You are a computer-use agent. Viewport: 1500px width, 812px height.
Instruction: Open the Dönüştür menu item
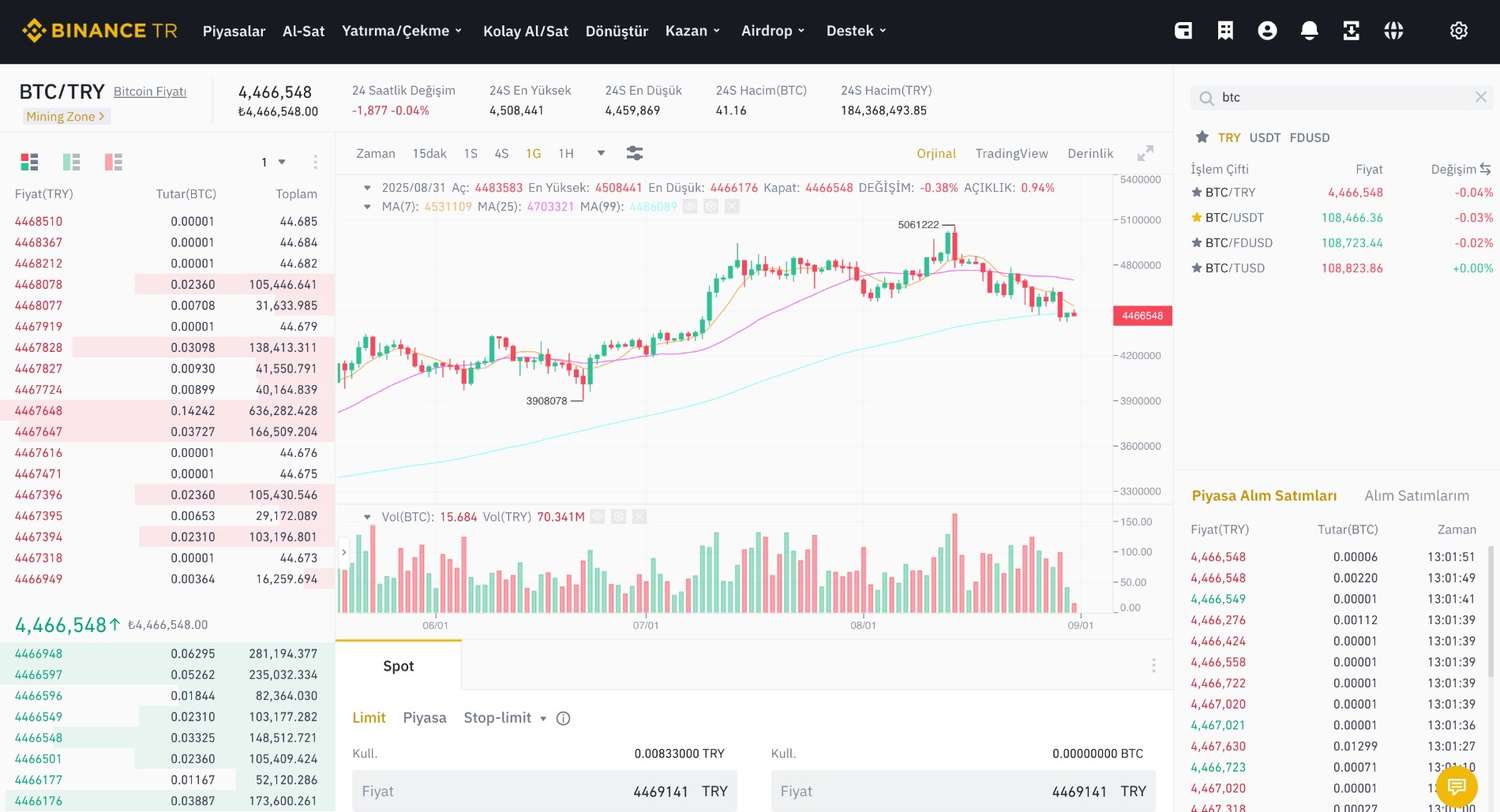point(616,31)
